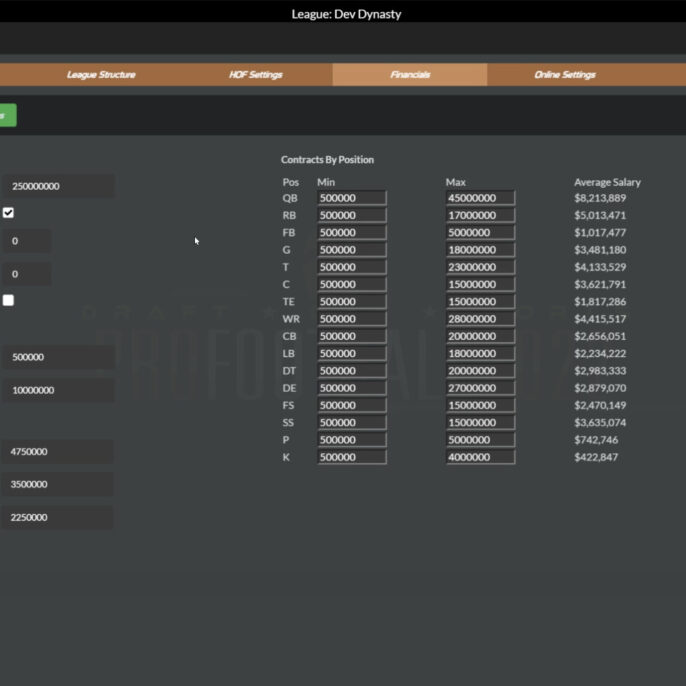Click the QB Min contract field
This screenshot has height=686, width=686.
click(351, 198)
